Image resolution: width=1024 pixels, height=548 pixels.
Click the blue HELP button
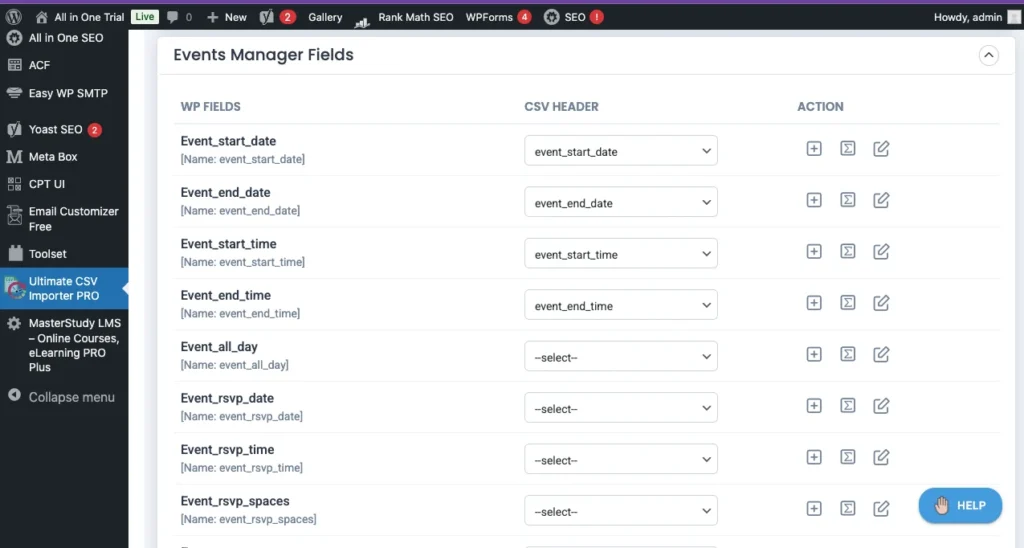click(x=959, y=505)
